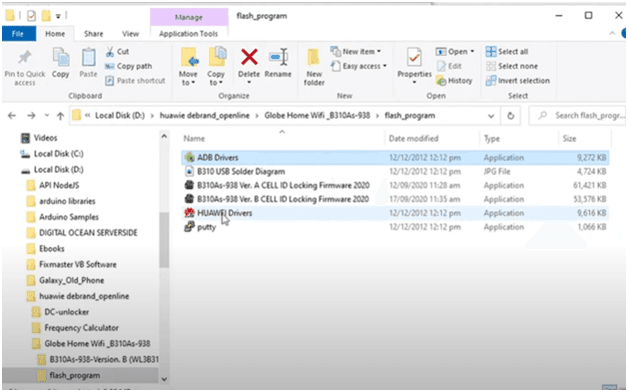Screen dimensions: 628x392
Task: Open the File tab
Action: click(x=18, y=34)
